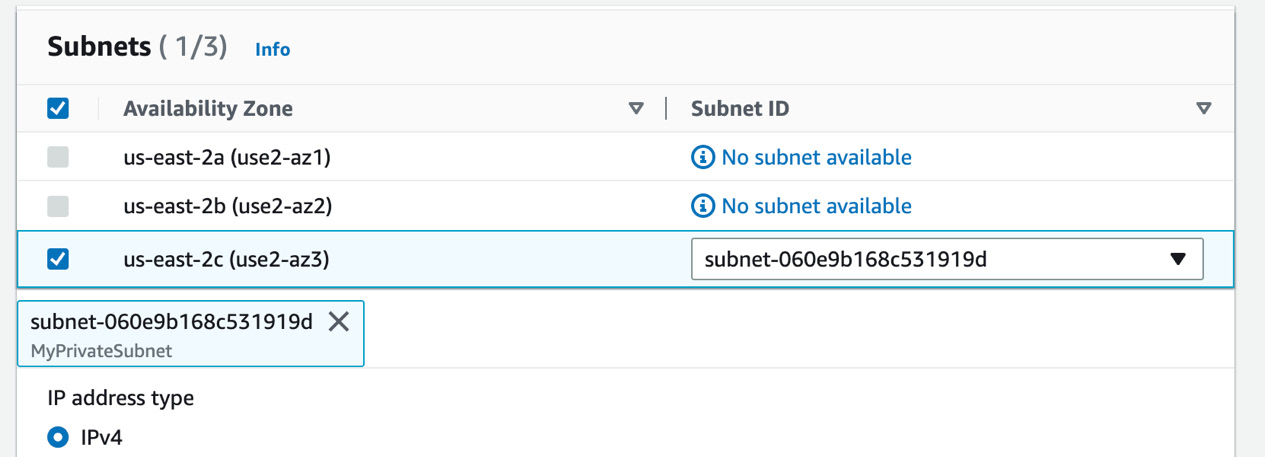Viewport: 1265px width, 457px height.
Task: Click the dropdown arrow on subnet selector
Action: [1178, 259]
